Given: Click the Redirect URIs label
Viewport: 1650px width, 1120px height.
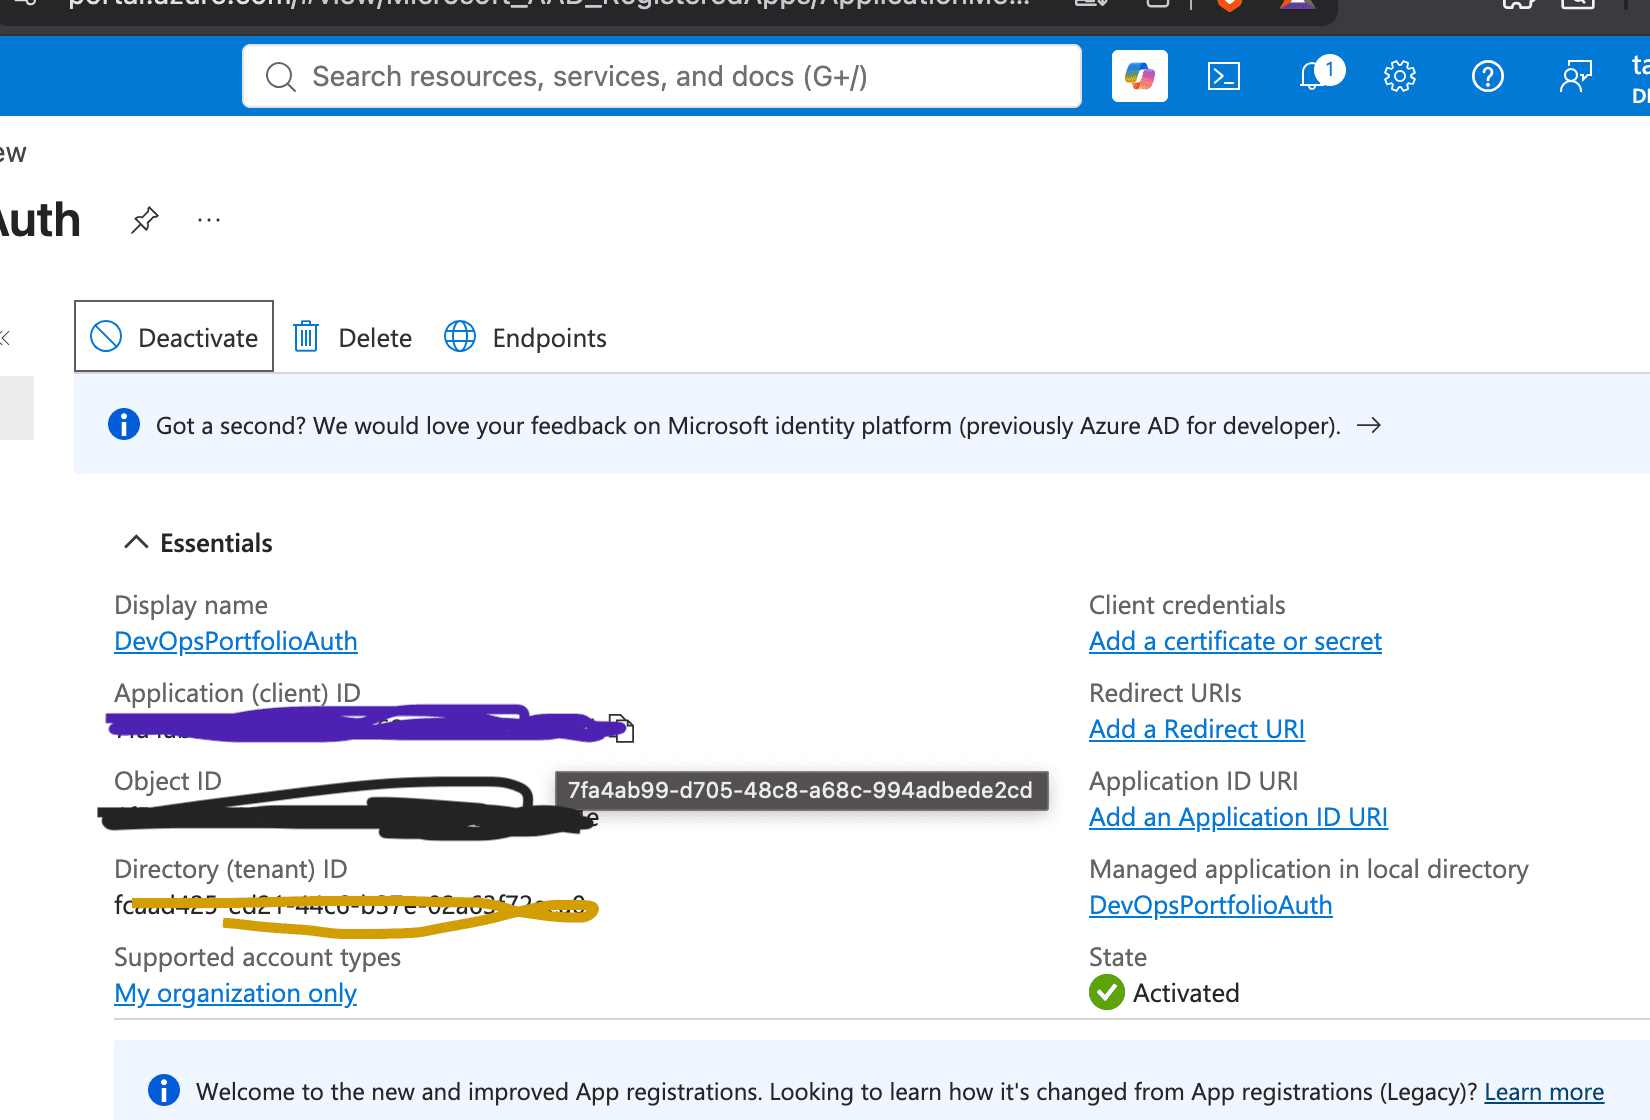Looking at the screenshot, I should coord(1165,693).
